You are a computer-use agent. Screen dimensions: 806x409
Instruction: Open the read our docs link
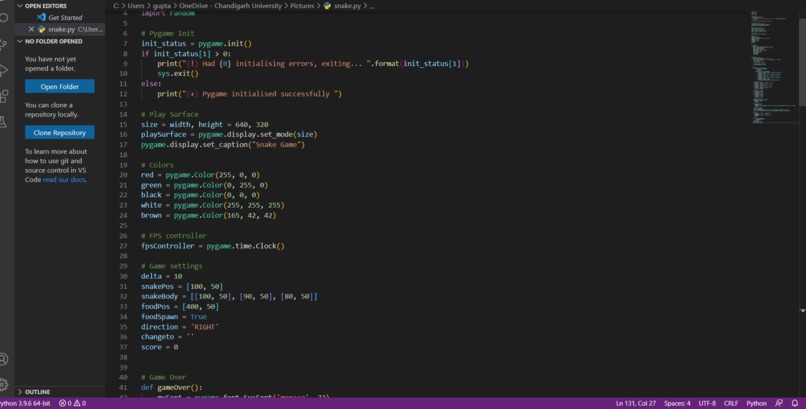(64, 180)
